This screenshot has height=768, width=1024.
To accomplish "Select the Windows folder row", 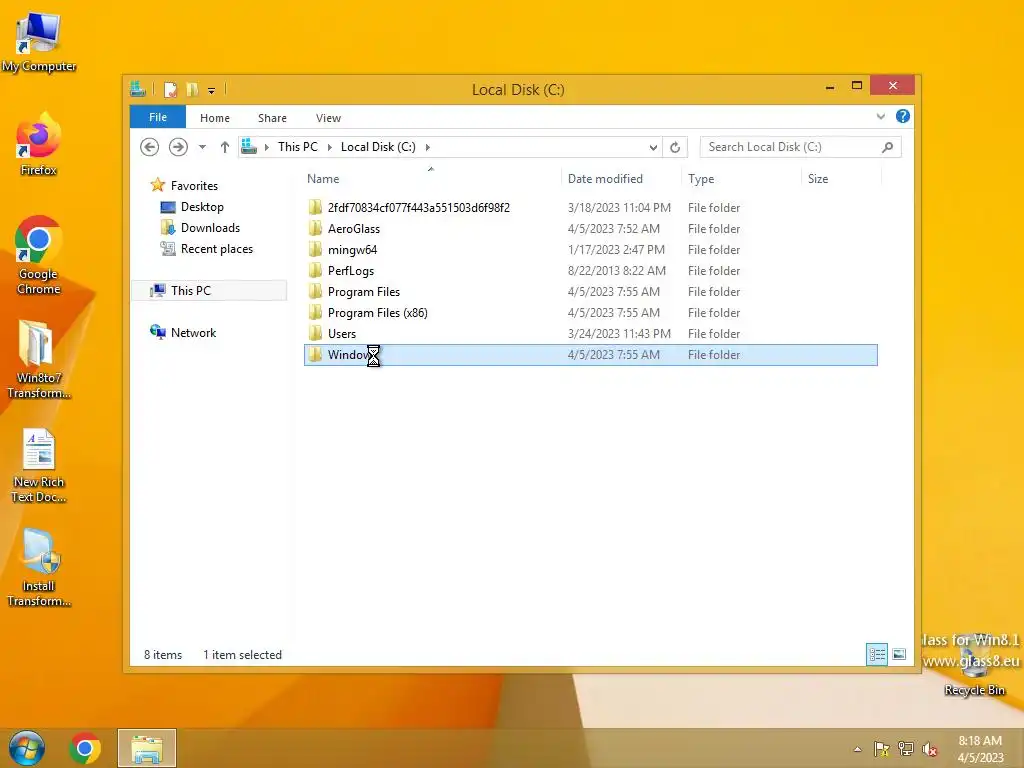I will (x=591, y=355).
